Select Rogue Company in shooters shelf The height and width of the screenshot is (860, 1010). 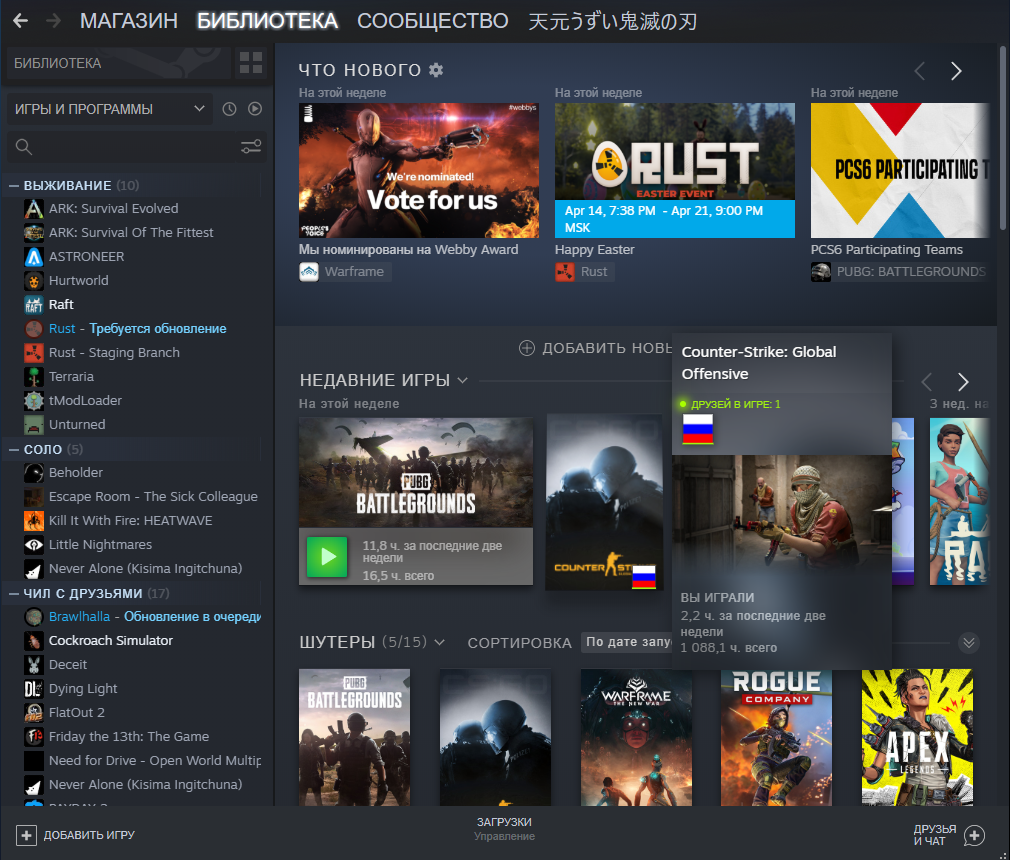776,738
